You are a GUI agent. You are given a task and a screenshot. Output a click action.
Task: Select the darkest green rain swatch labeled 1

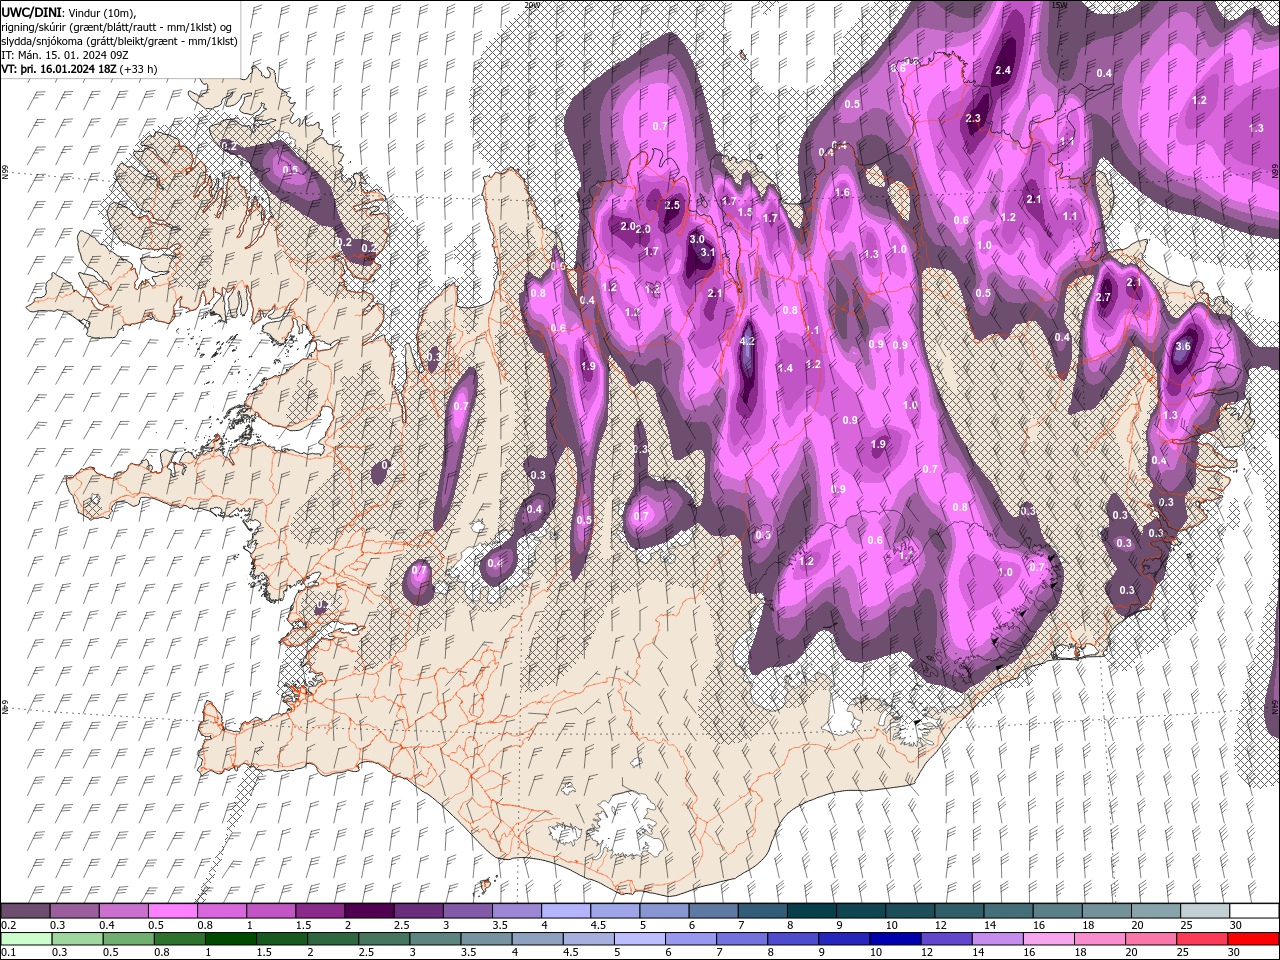231,938
